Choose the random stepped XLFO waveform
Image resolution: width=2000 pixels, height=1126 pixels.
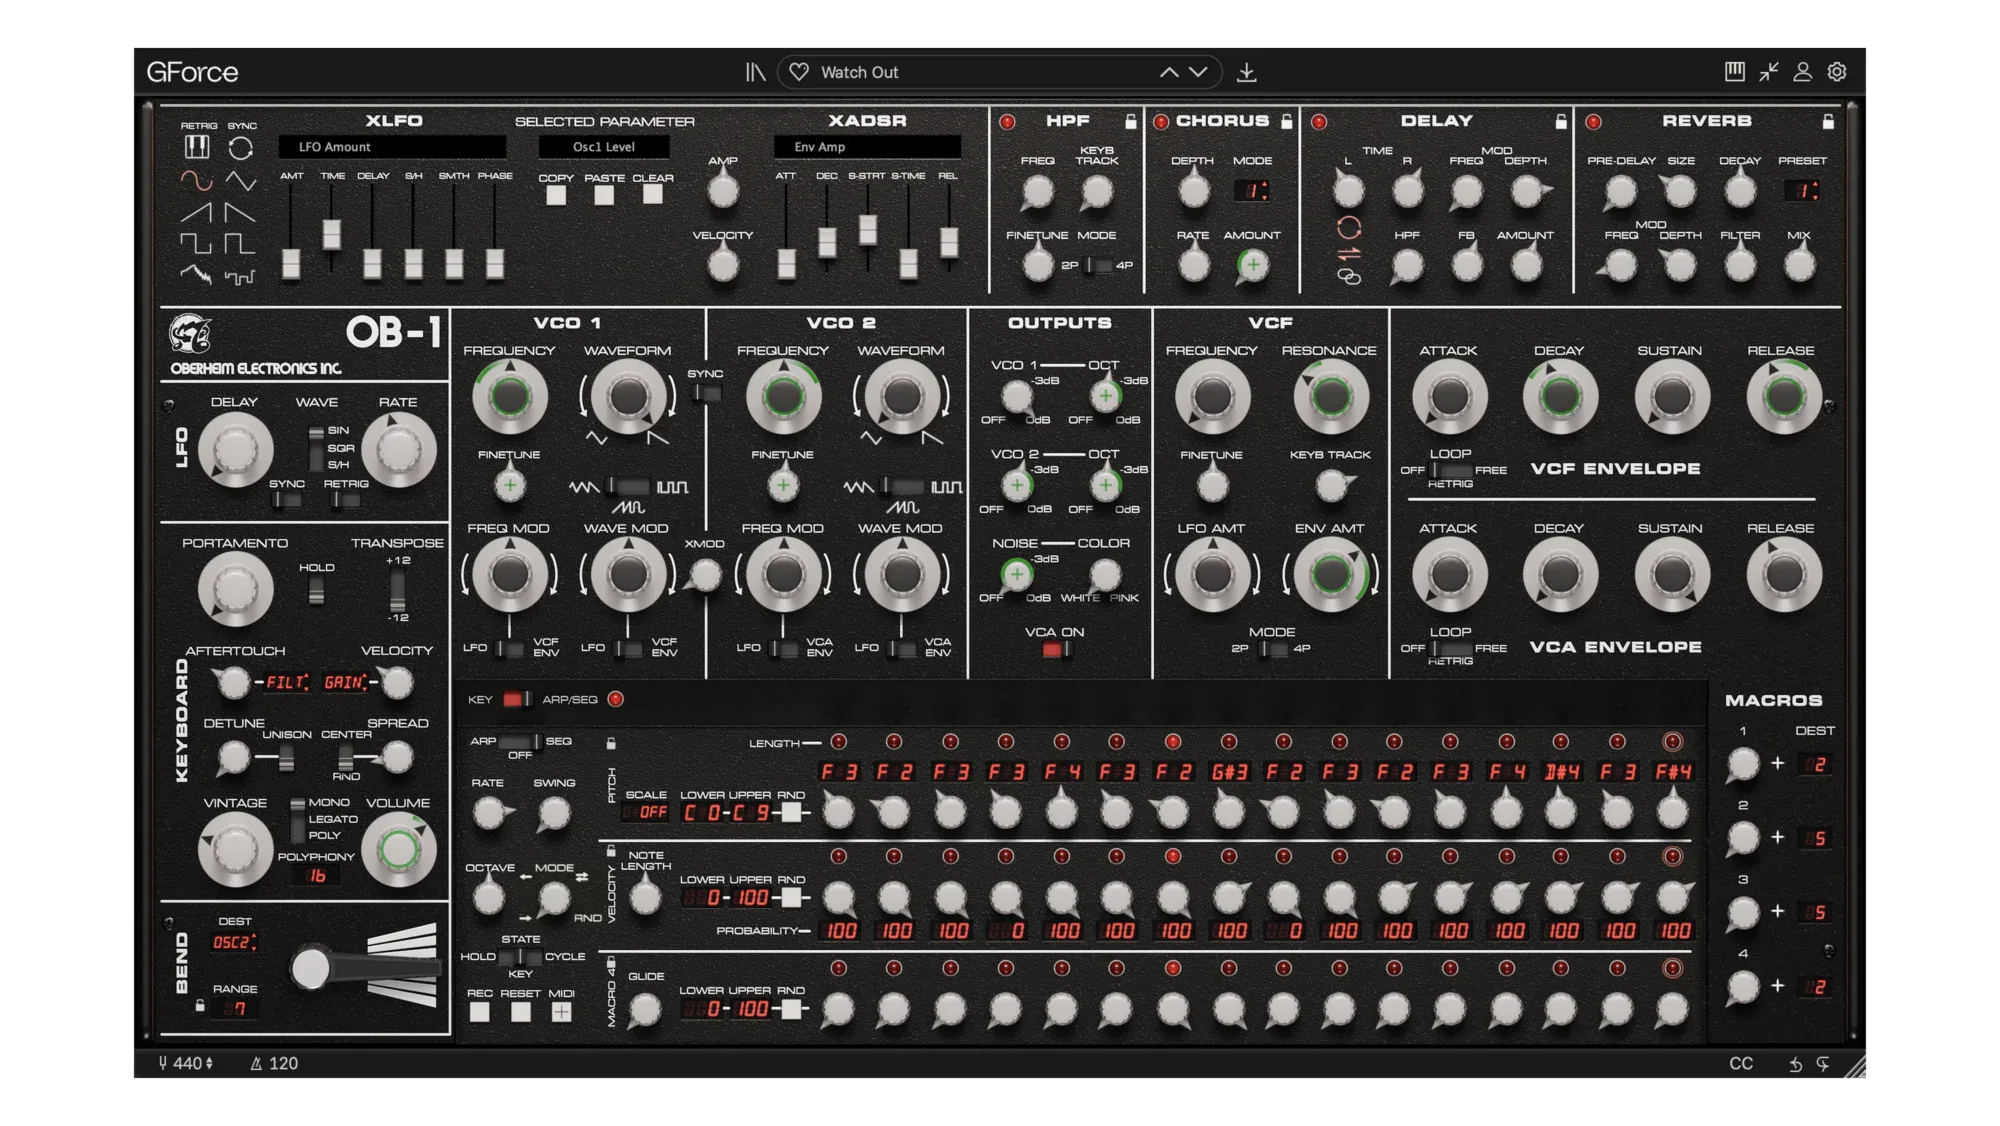[x=240, y=276]
